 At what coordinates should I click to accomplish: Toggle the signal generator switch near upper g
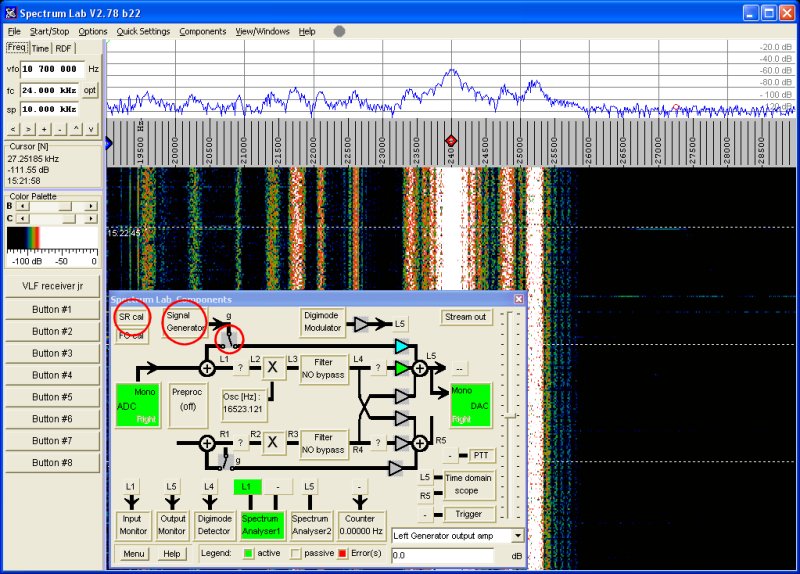[229, 338]
